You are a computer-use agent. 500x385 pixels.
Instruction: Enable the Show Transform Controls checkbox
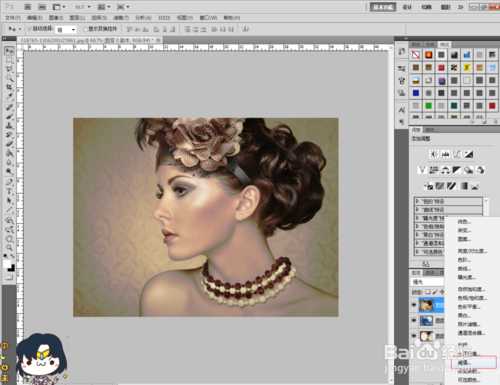(x=85, y=29)
